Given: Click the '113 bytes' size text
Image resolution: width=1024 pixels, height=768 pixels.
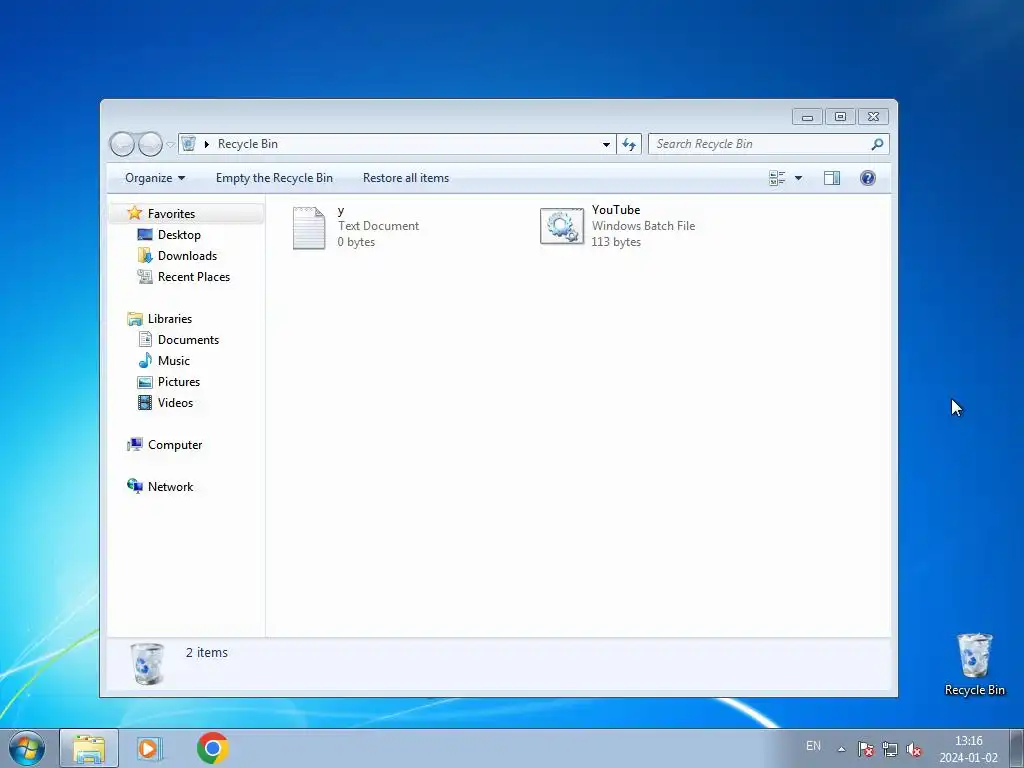Looking at the screenshot, I should tap(616, 242).
